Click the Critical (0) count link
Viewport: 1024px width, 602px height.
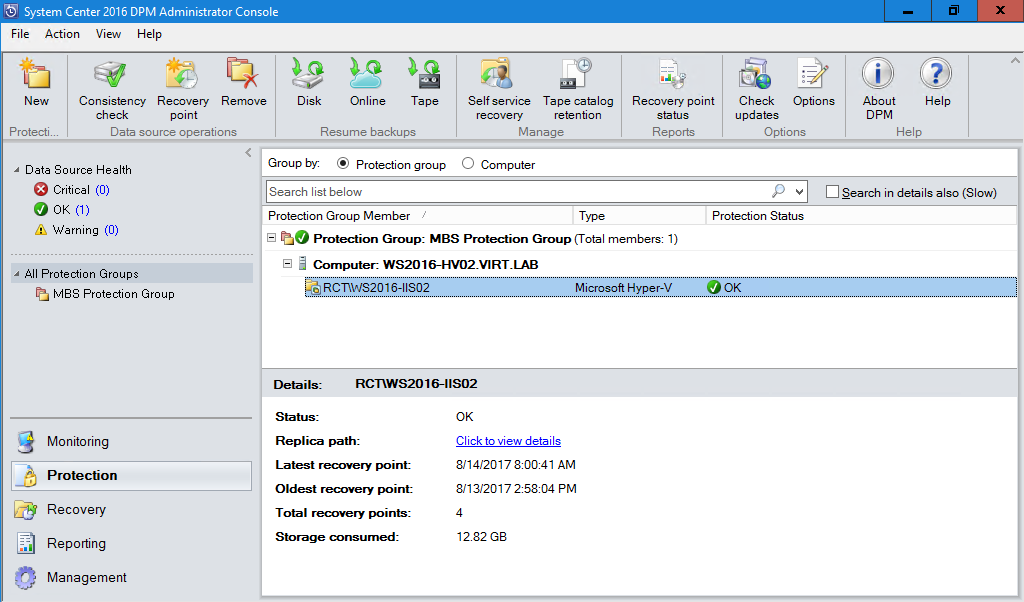point(102,189)
